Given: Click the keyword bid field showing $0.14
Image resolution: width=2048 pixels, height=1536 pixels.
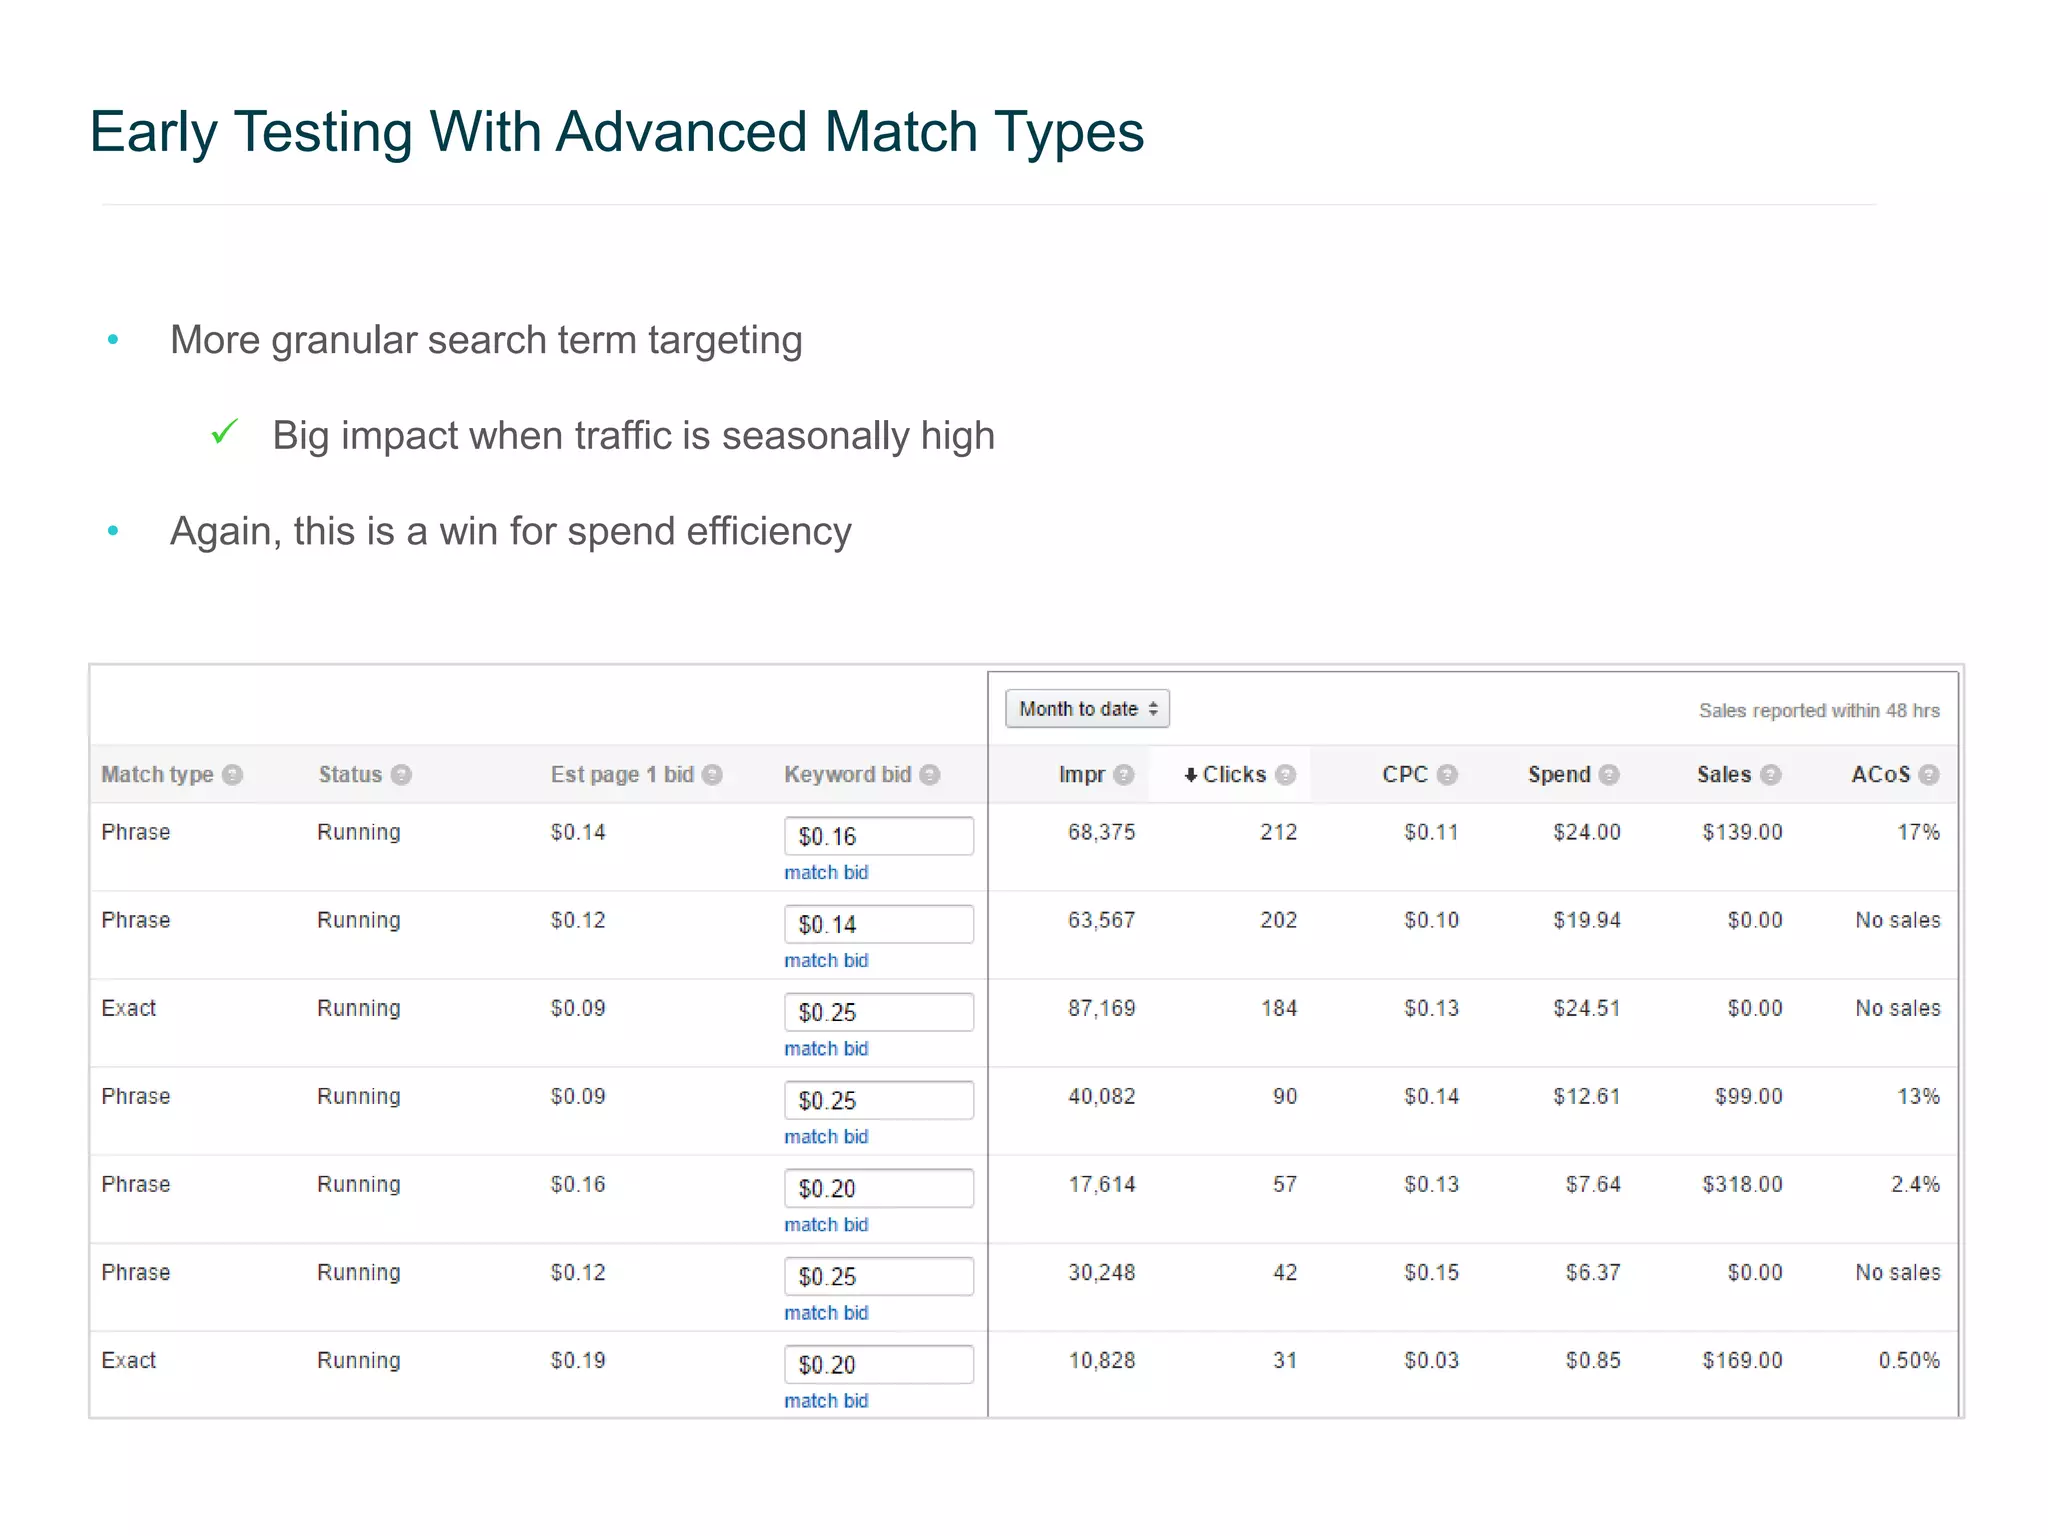Looking at the screenshot, I should tap(878, 924).
